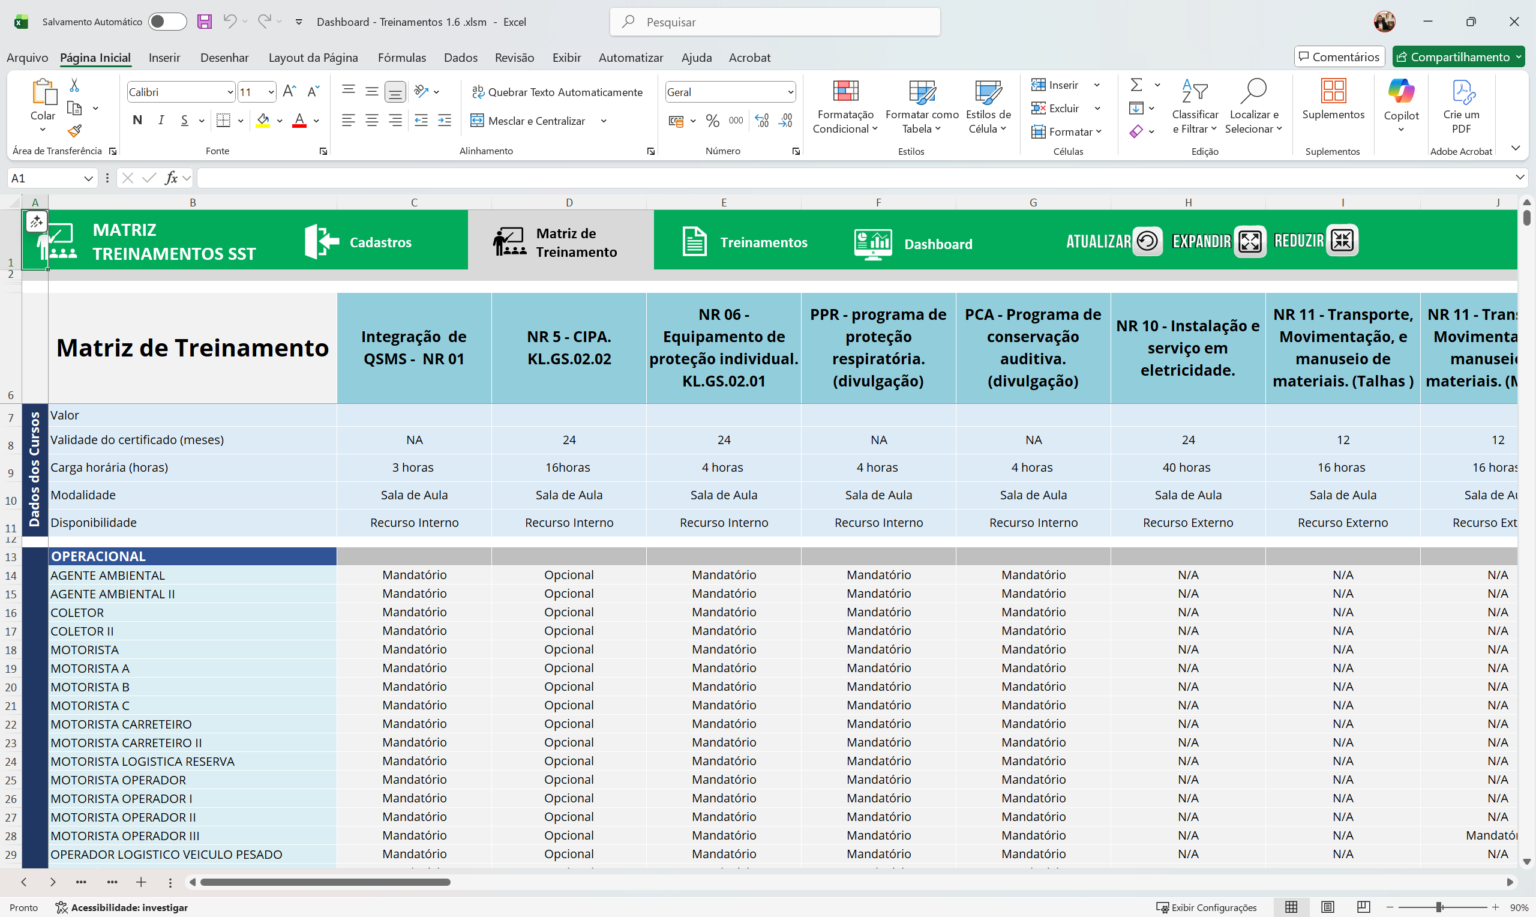Click the Cut scissors icon
The height and width of the screenshot is (917, 1536).
pos(74,86)
